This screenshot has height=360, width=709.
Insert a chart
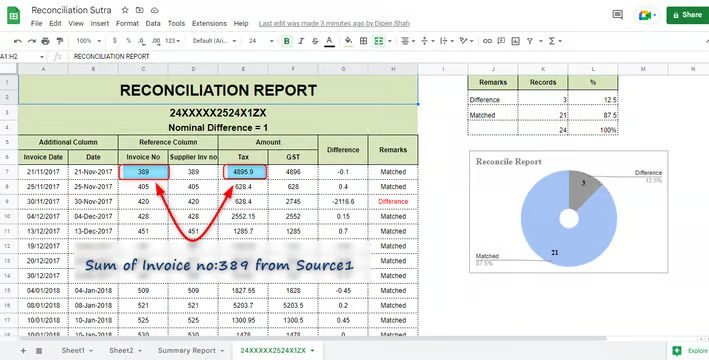515,41
